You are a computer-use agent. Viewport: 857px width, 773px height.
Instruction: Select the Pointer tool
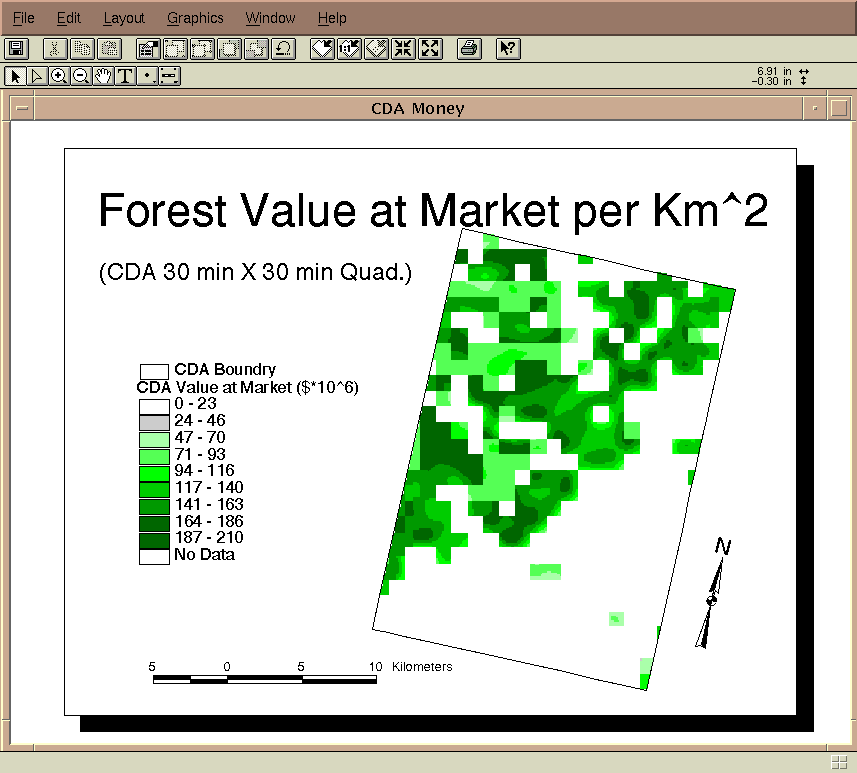[15, 76]
